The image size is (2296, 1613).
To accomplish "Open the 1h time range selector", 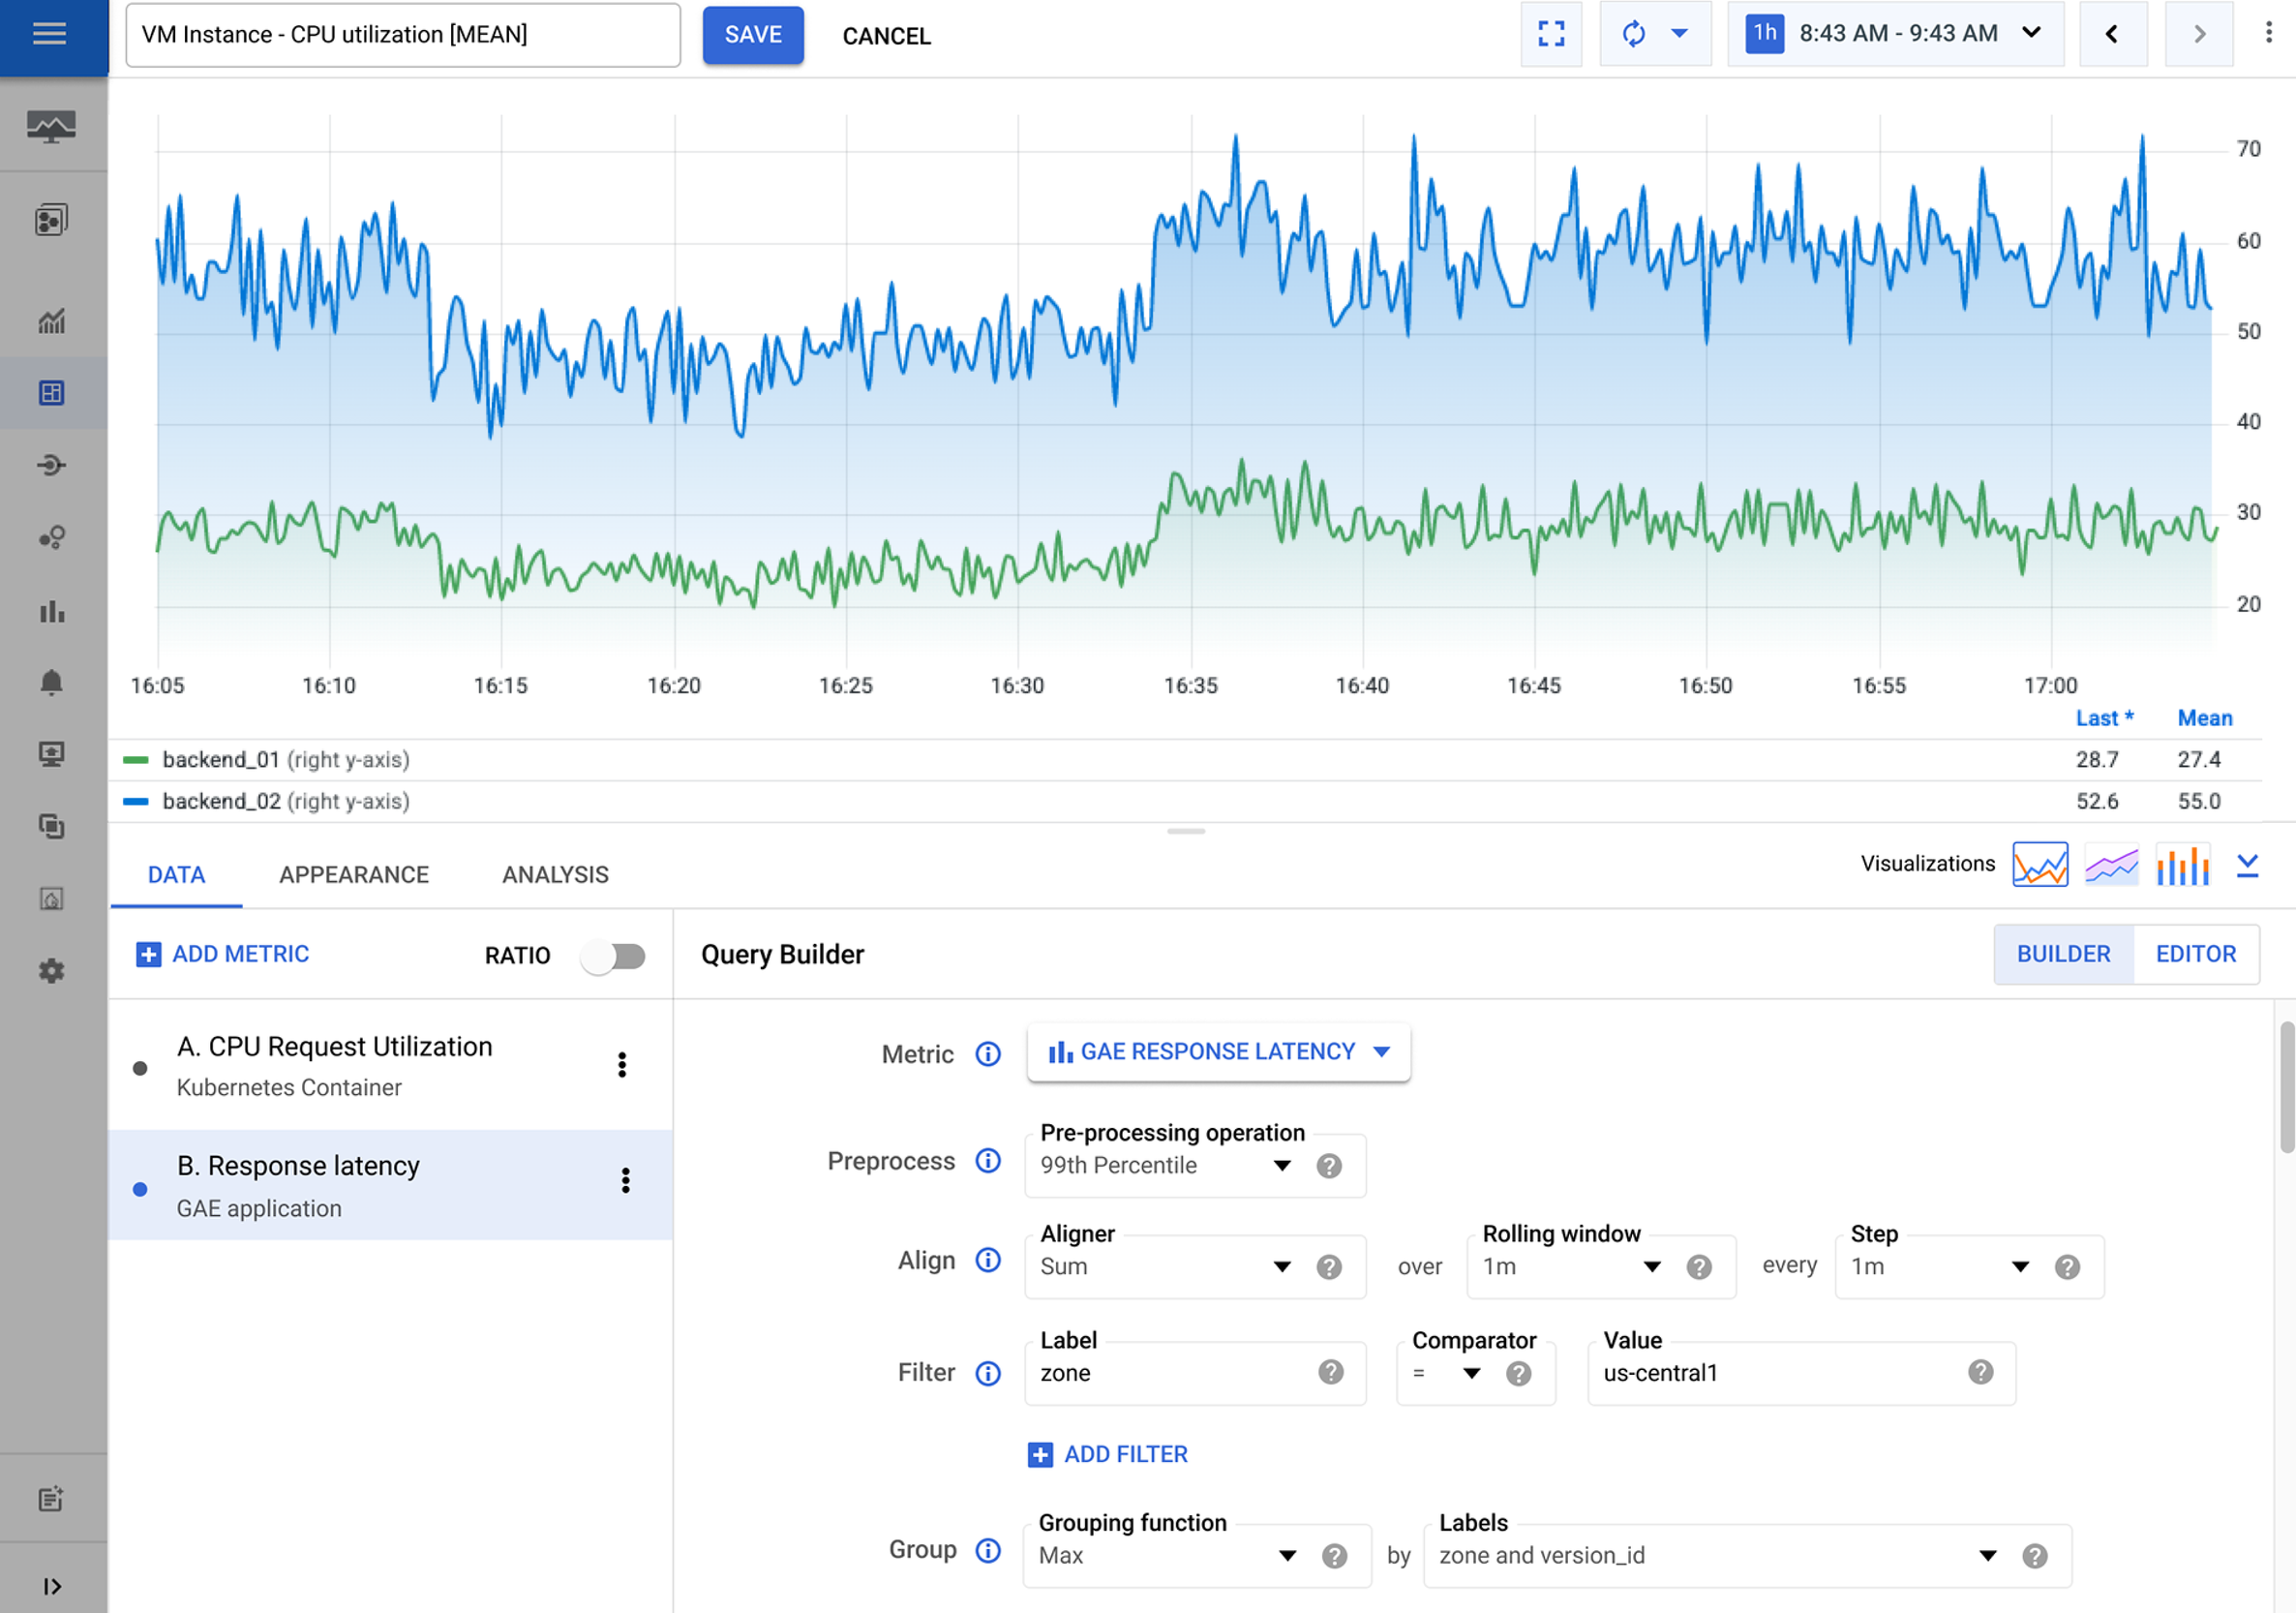I will tap(1896, 34).
